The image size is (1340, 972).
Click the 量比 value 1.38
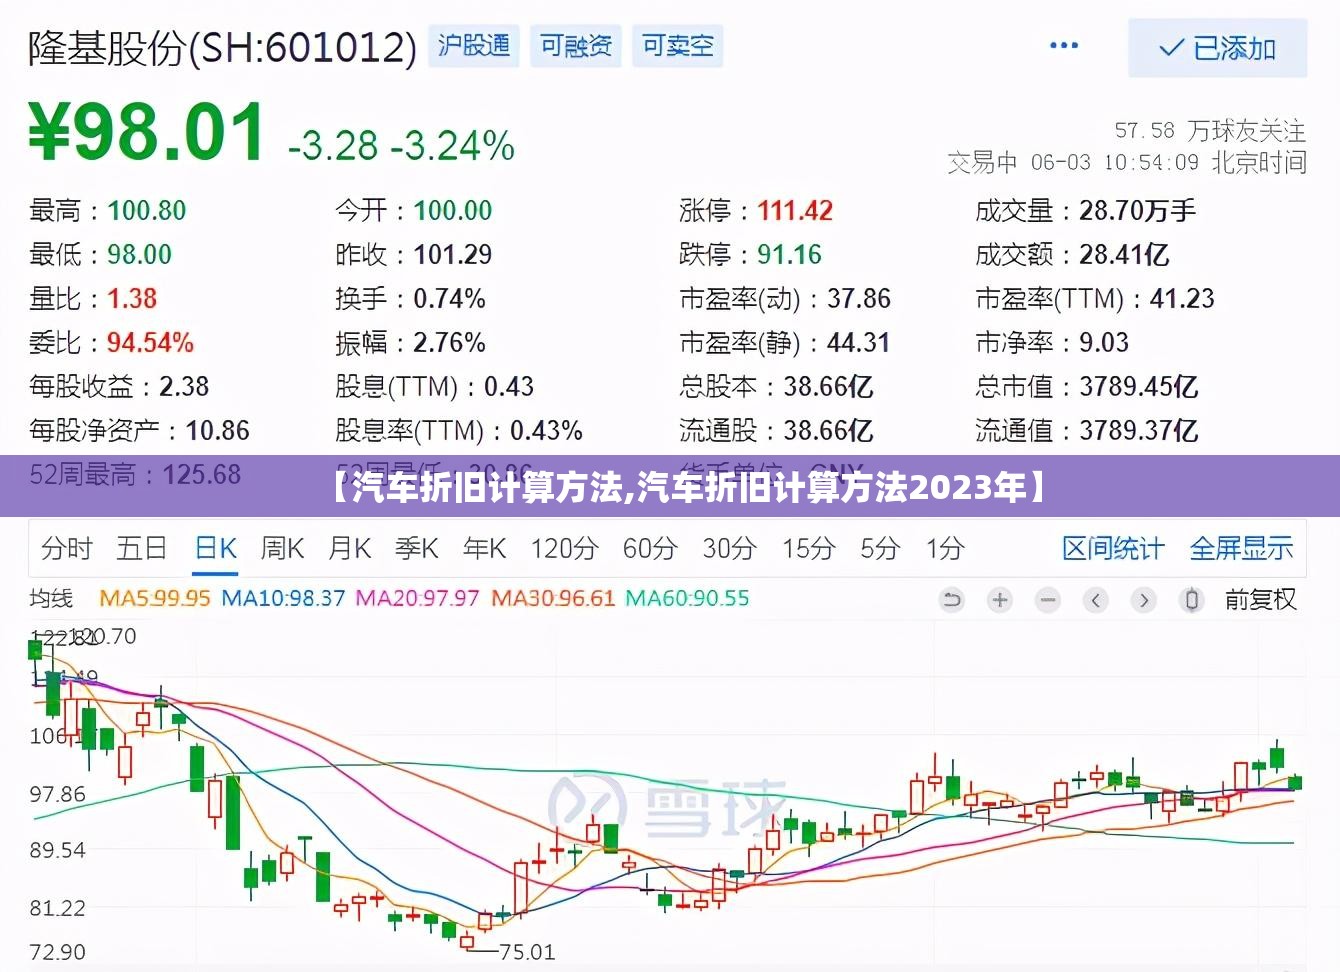pos(132,298)
